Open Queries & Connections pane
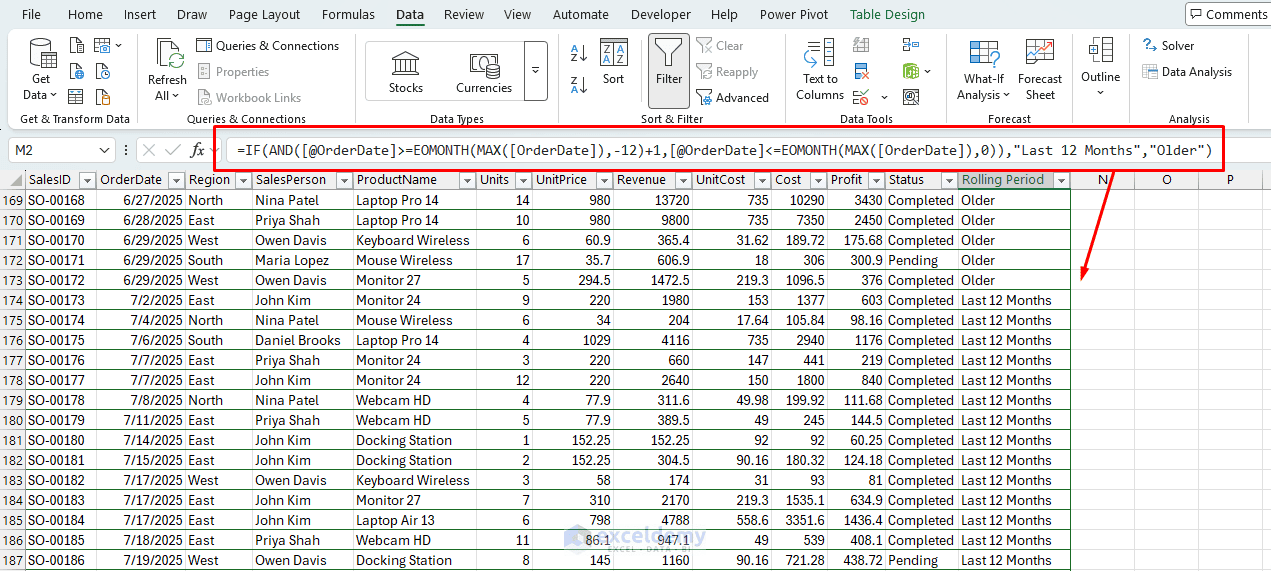The width and height of the screenshot is (1271, 571). (268, 46)
